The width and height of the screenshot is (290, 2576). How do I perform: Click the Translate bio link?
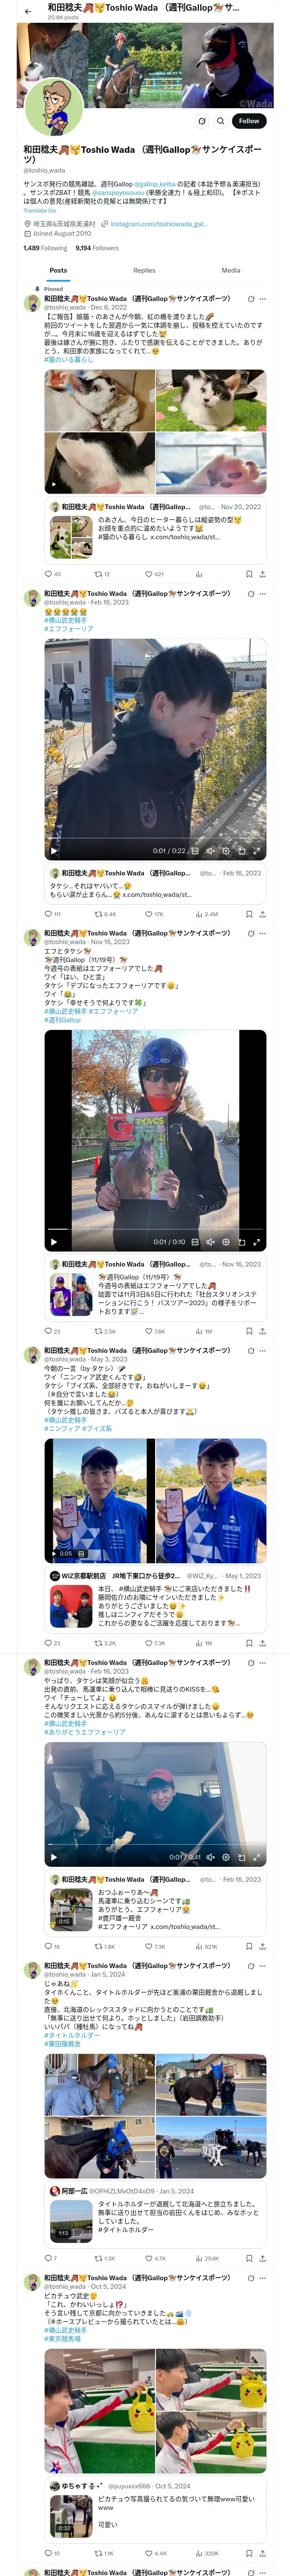point(40,211)
